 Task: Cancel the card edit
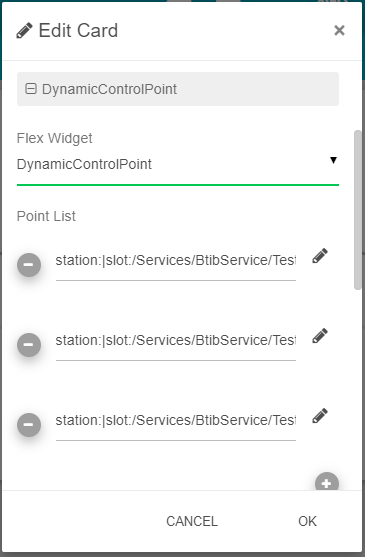tap(192, 521)
